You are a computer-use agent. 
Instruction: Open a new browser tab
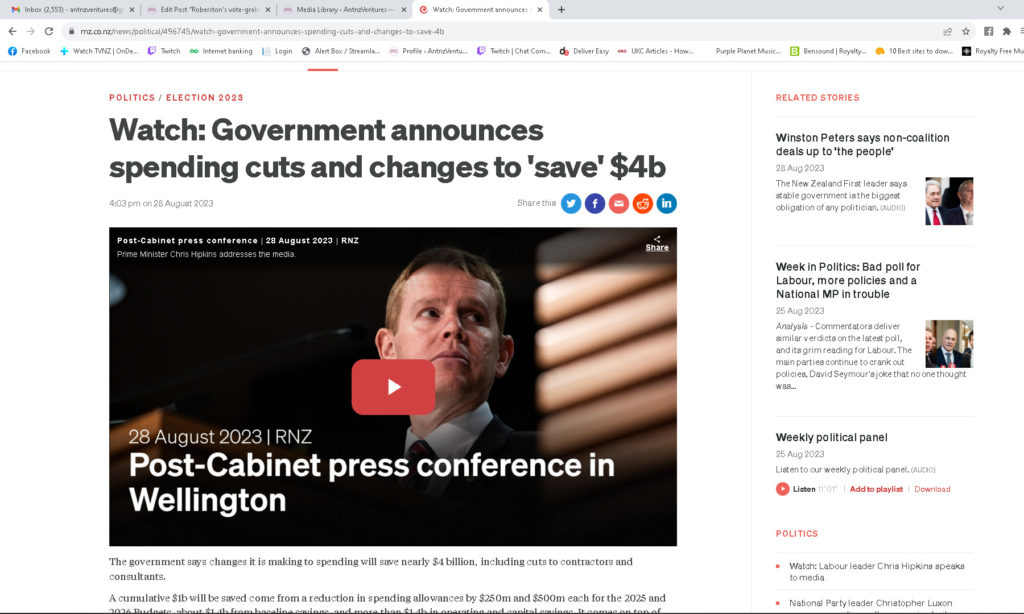(561, 10)
